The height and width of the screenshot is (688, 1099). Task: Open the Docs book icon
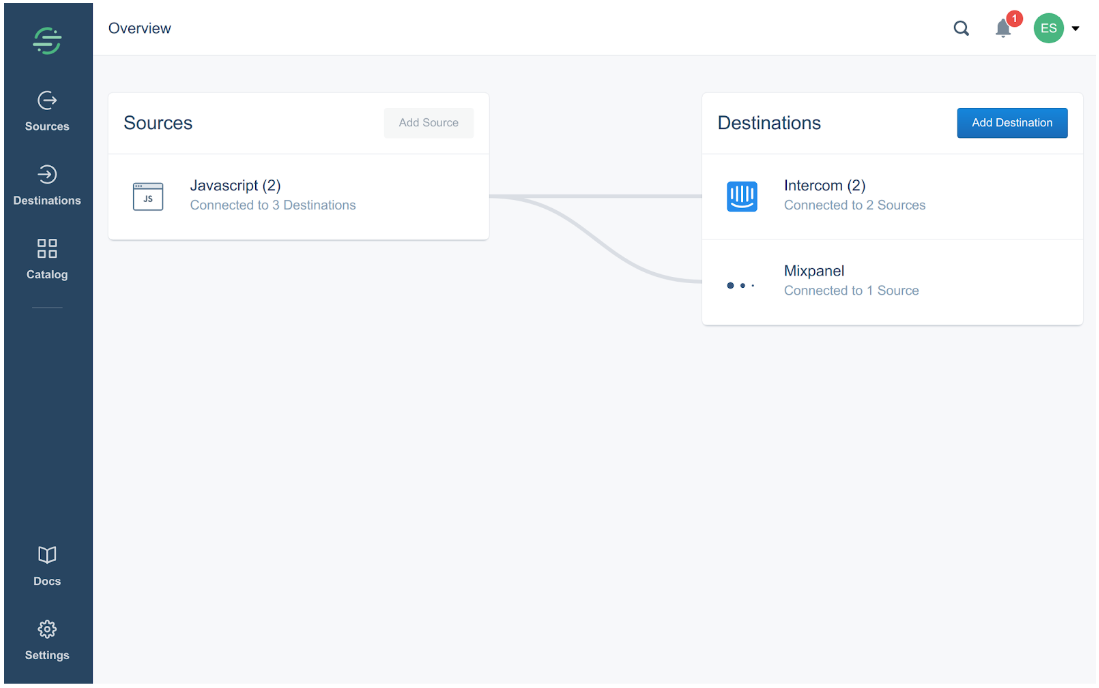[47, 555]
